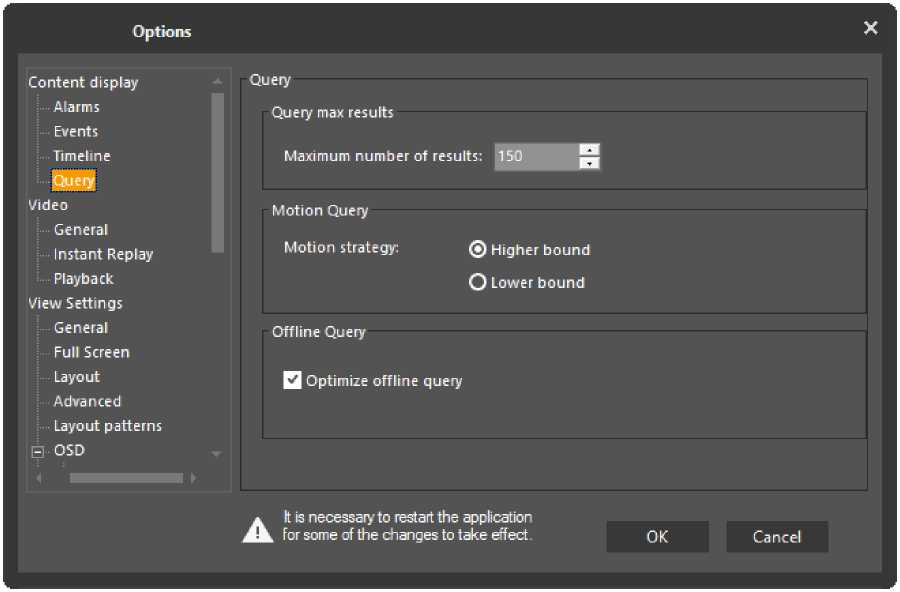The height and width of the screenshot is (592, 900).
Task: Click the tree's horizontal scroll right arrow
Action: point(193,479)
